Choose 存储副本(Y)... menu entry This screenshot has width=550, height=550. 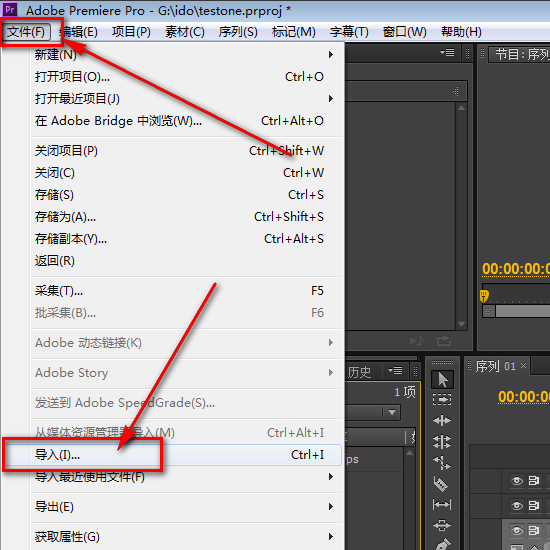coord(186,239)
